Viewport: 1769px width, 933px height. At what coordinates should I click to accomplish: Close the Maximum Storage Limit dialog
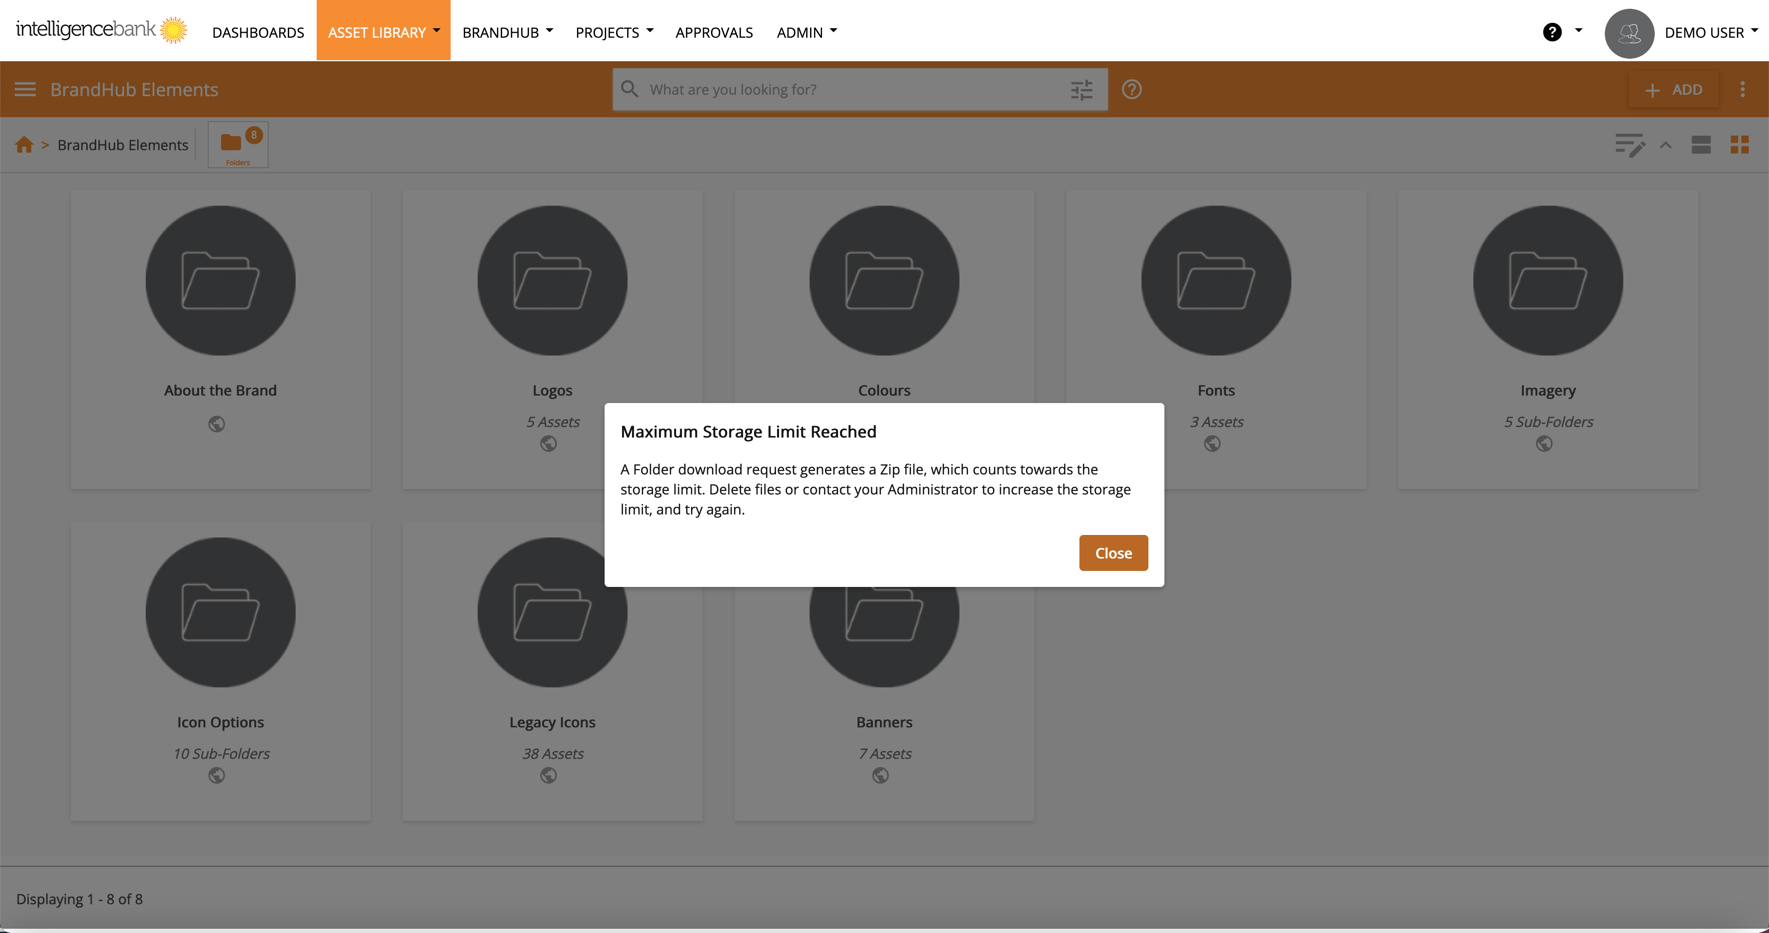1112,553
